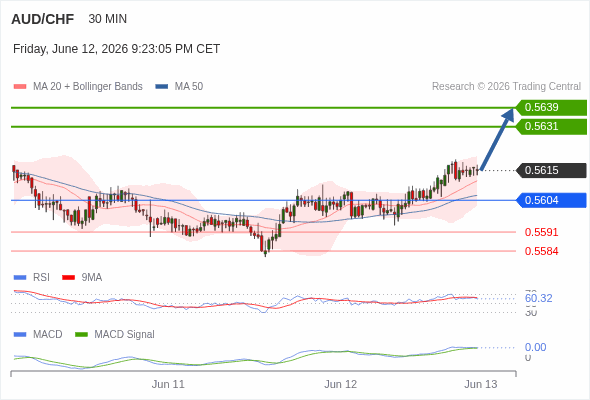
Task: Select the 0.5615 current price tag
Action: (x=551, y=170)
